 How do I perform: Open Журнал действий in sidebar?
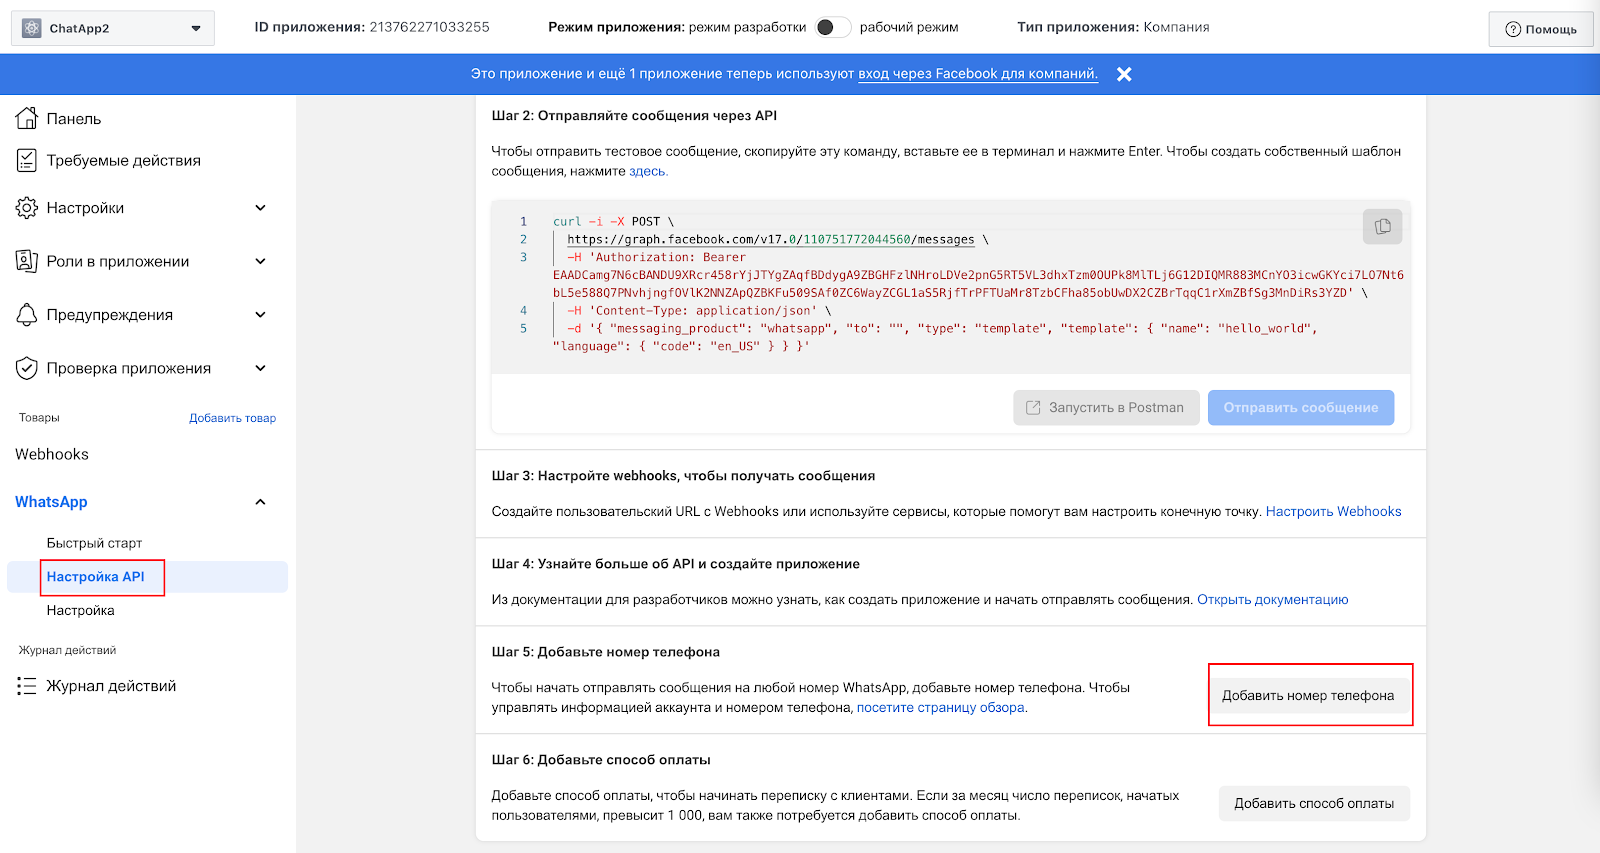(111, 686)
